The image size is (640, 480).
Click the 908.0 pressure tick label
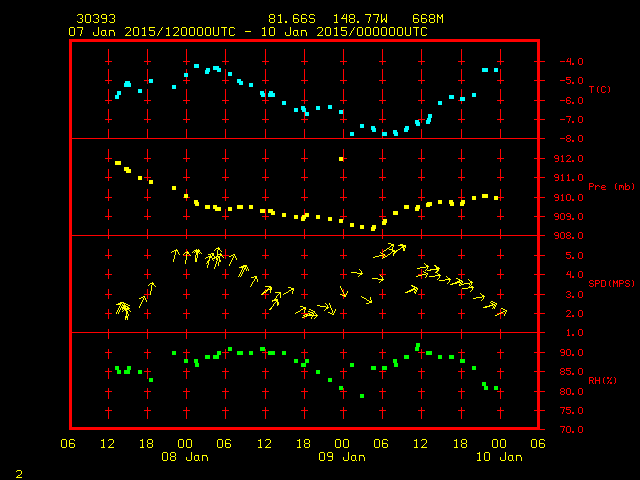tap(569, 236)
